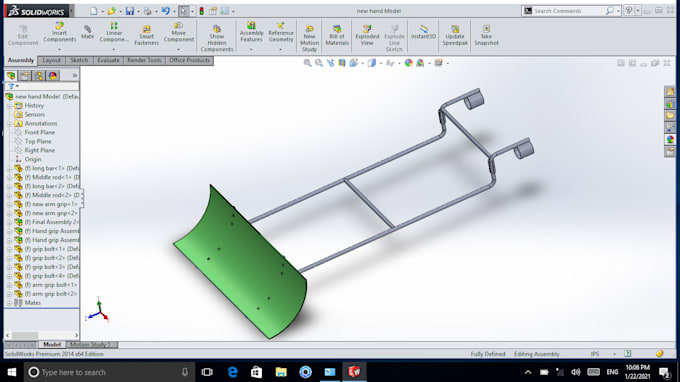Expand the History tree node
This screenshot has width=680, height=382.
[x=9, y=106]
